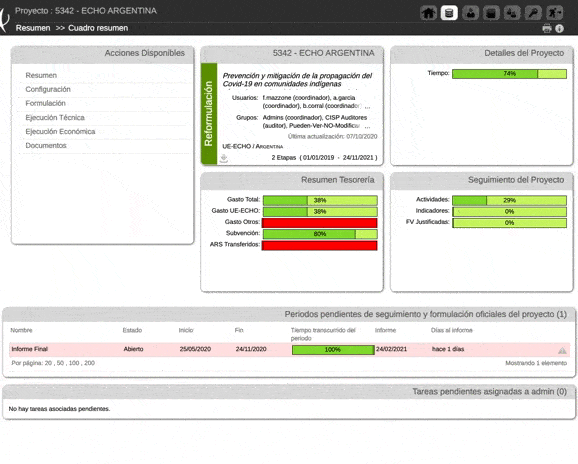
Task: Open the single-person icon next to the database icon
Action: (470, 13)
